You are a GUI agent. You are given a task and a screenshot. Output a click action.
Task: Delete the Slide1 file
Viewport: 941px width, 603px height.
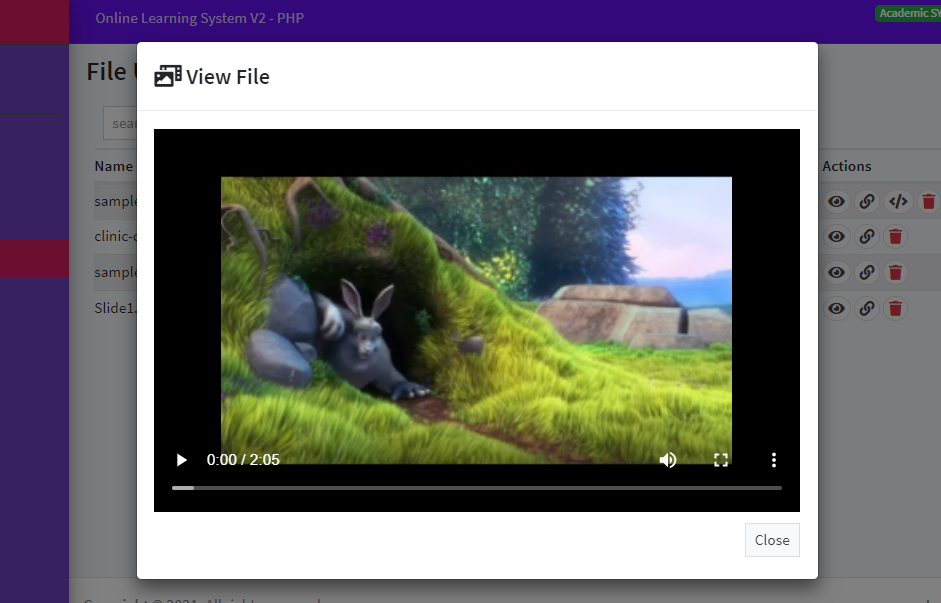pyautogui.click(x=895, y=308)
